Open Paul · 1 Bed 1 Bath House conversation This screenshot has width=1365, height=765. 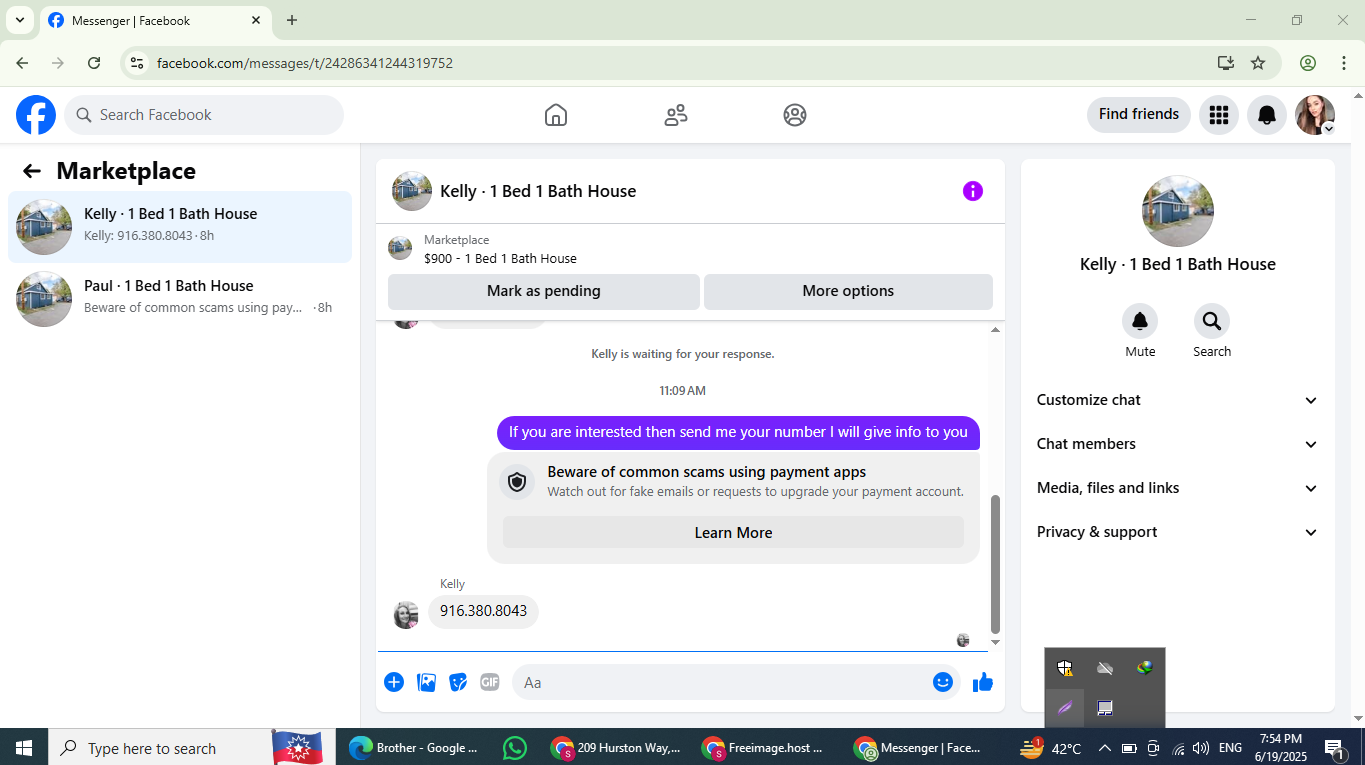pos(180,299)
